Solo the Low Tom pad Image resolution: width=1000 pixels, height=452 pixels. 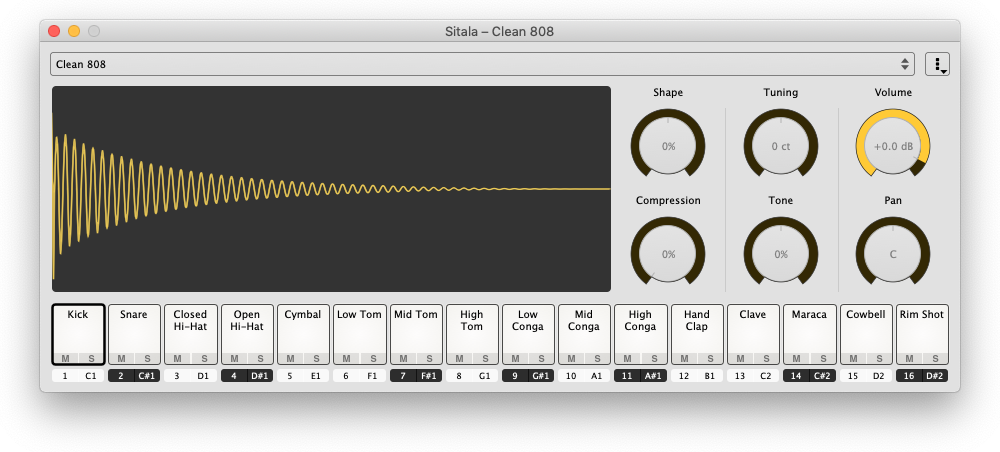[x=372, y=358]
